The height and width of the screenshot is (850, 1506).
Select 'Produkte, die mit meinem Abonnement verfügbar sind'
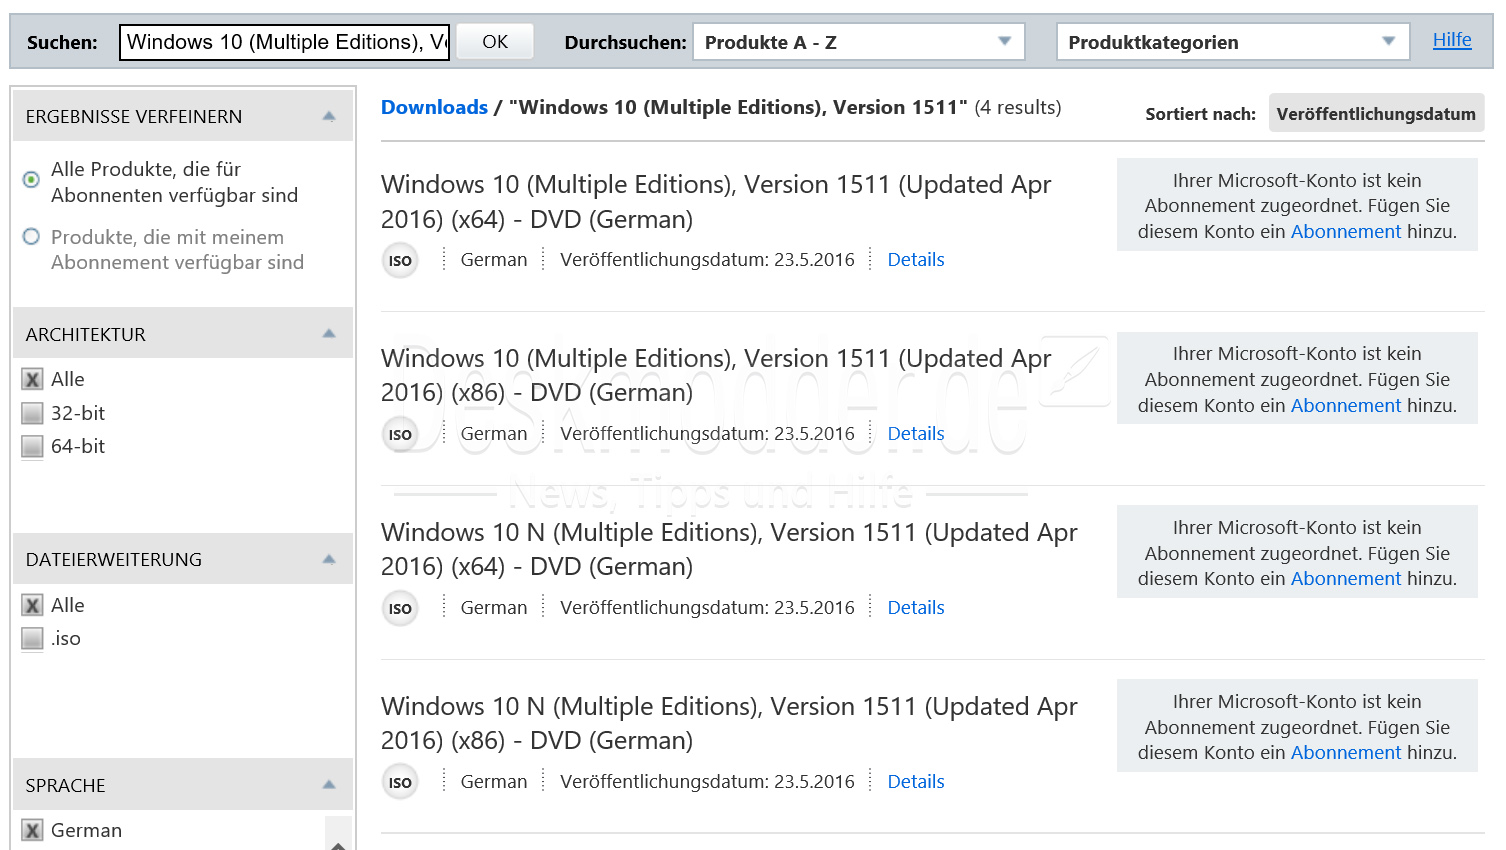point(31,237)
